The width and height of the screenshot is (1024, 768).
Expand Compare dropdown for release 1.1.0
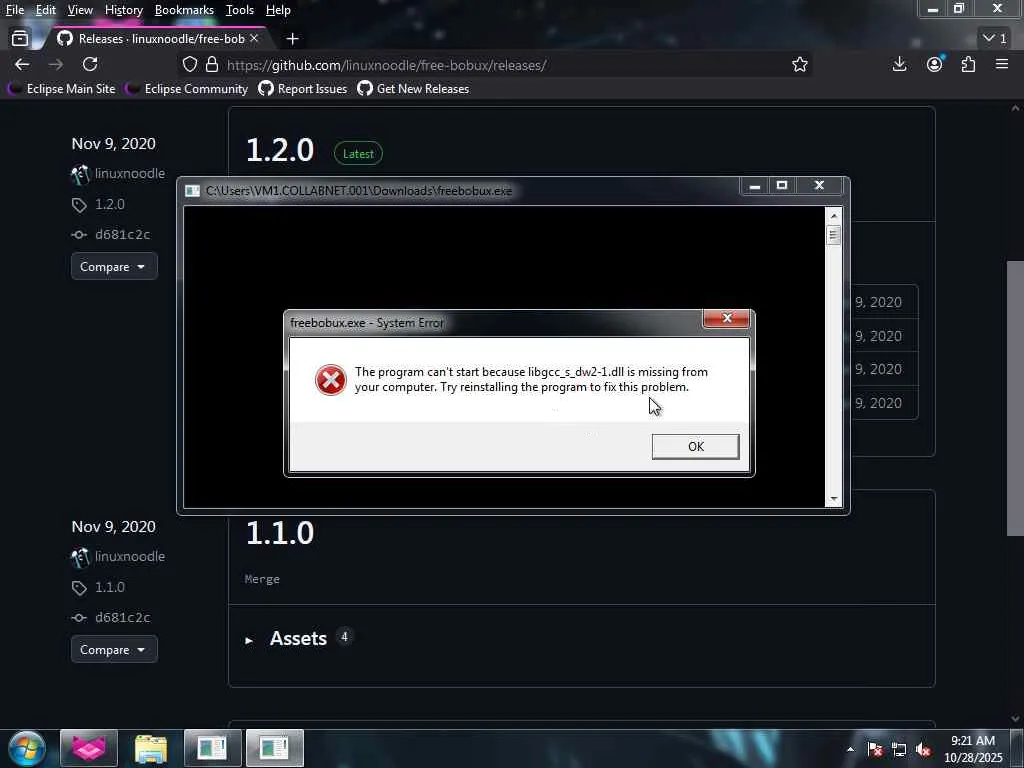click(114, 649)
